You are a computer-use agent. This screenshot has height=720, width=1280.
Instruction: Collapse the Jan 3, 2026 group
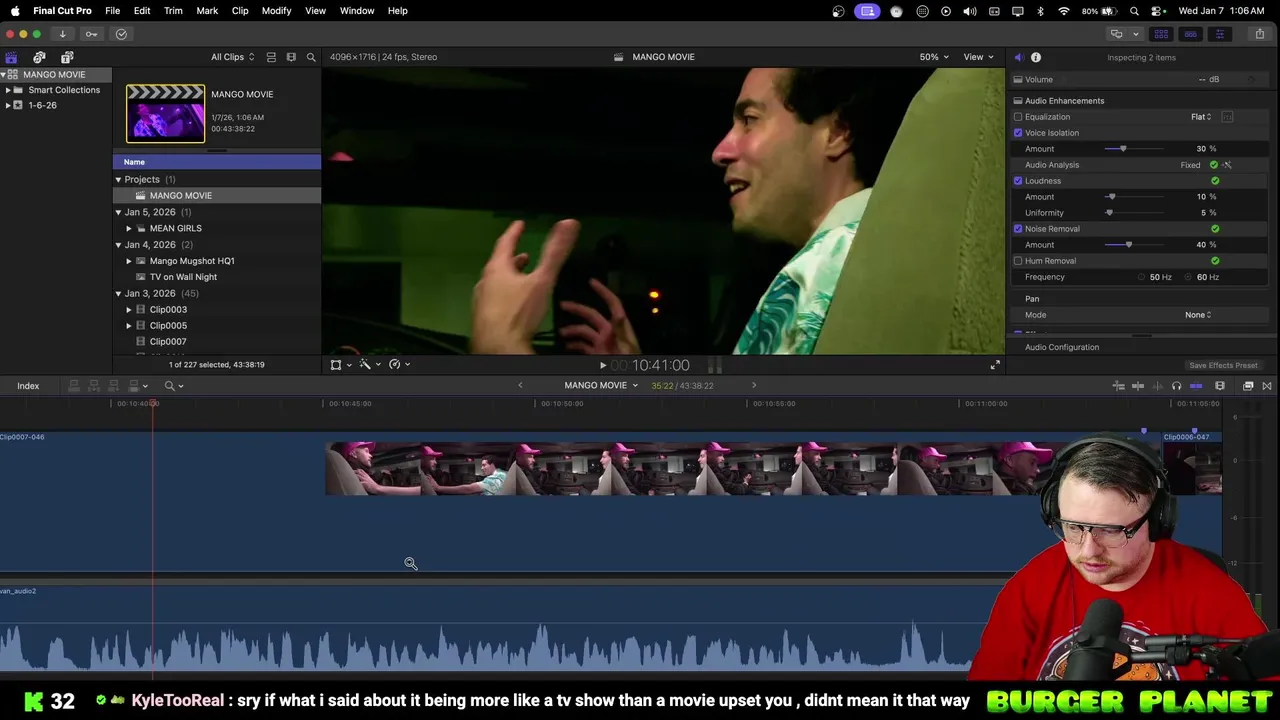click(x=118, y=294)
